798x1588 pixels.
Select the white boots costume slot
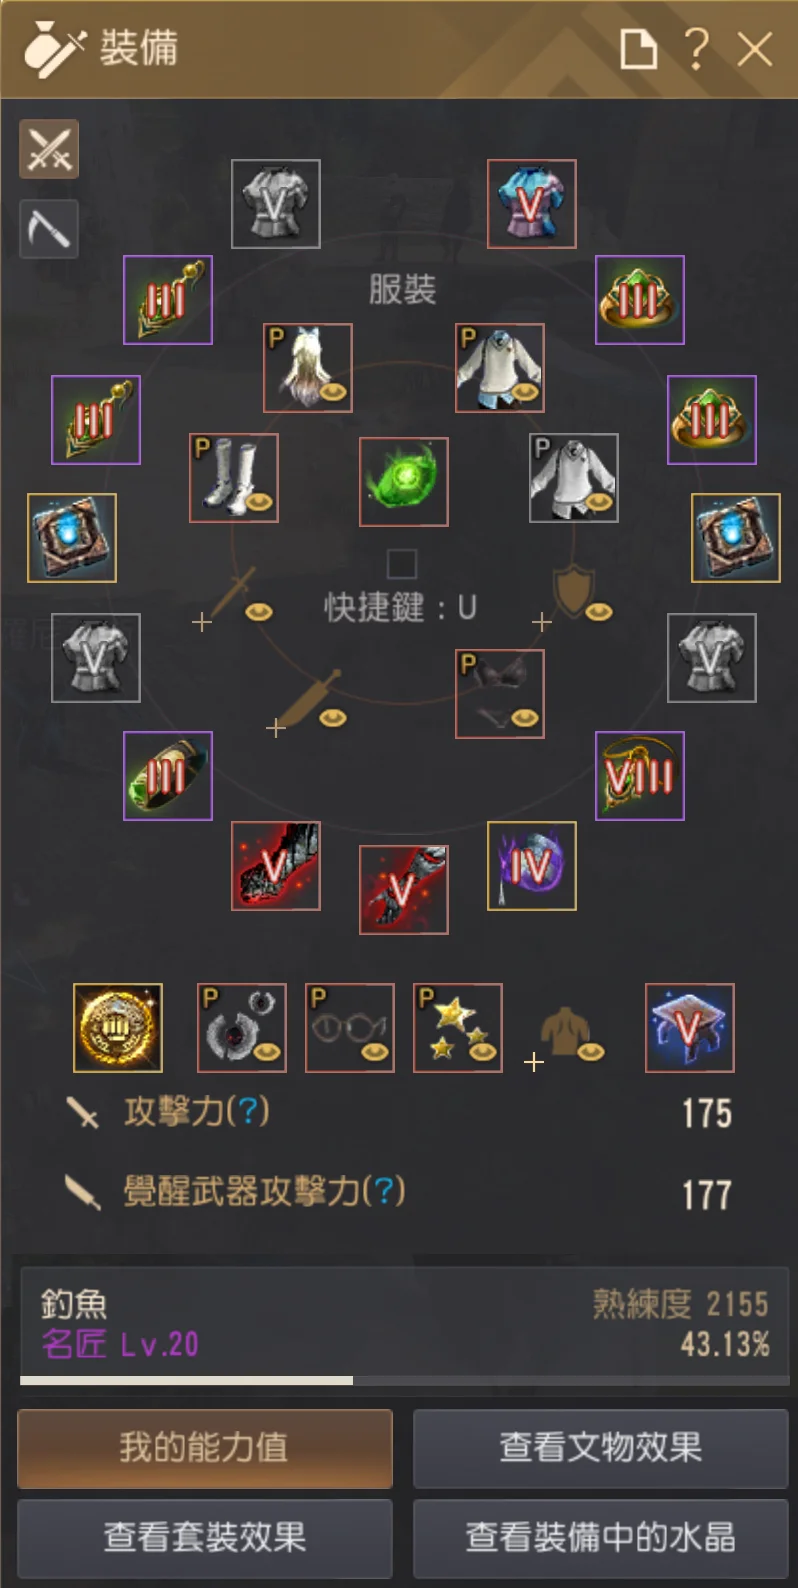click(x=234, y=478)
